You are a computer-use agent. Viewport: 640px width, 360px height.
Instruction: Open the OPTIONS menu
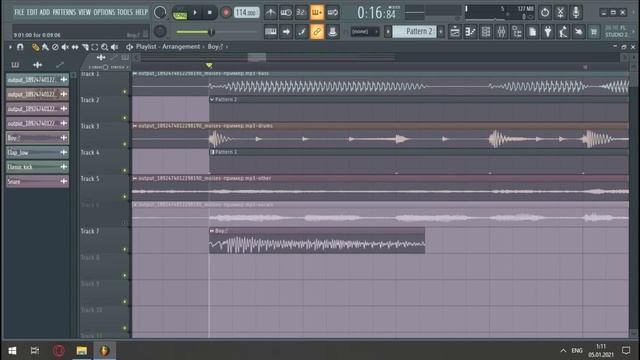[x=104, y=12]
